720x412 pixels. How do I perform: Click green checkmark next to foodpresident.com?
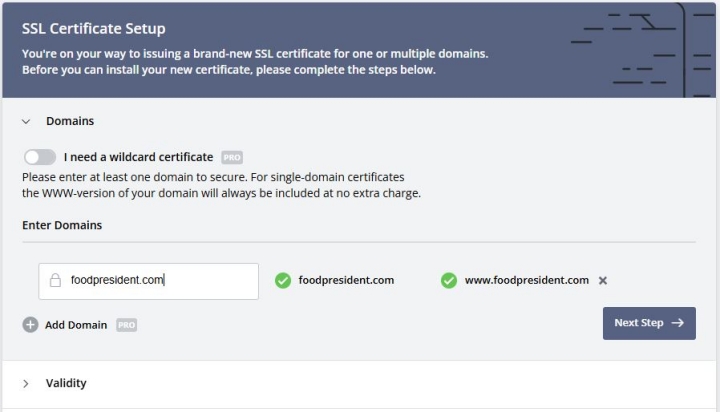283,281
